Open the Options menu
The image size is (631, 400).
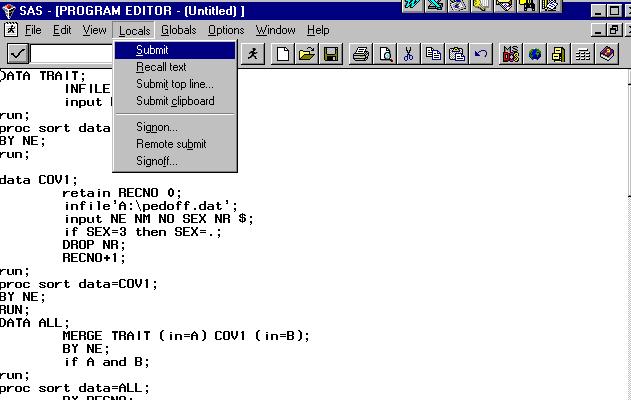[226, 30]
